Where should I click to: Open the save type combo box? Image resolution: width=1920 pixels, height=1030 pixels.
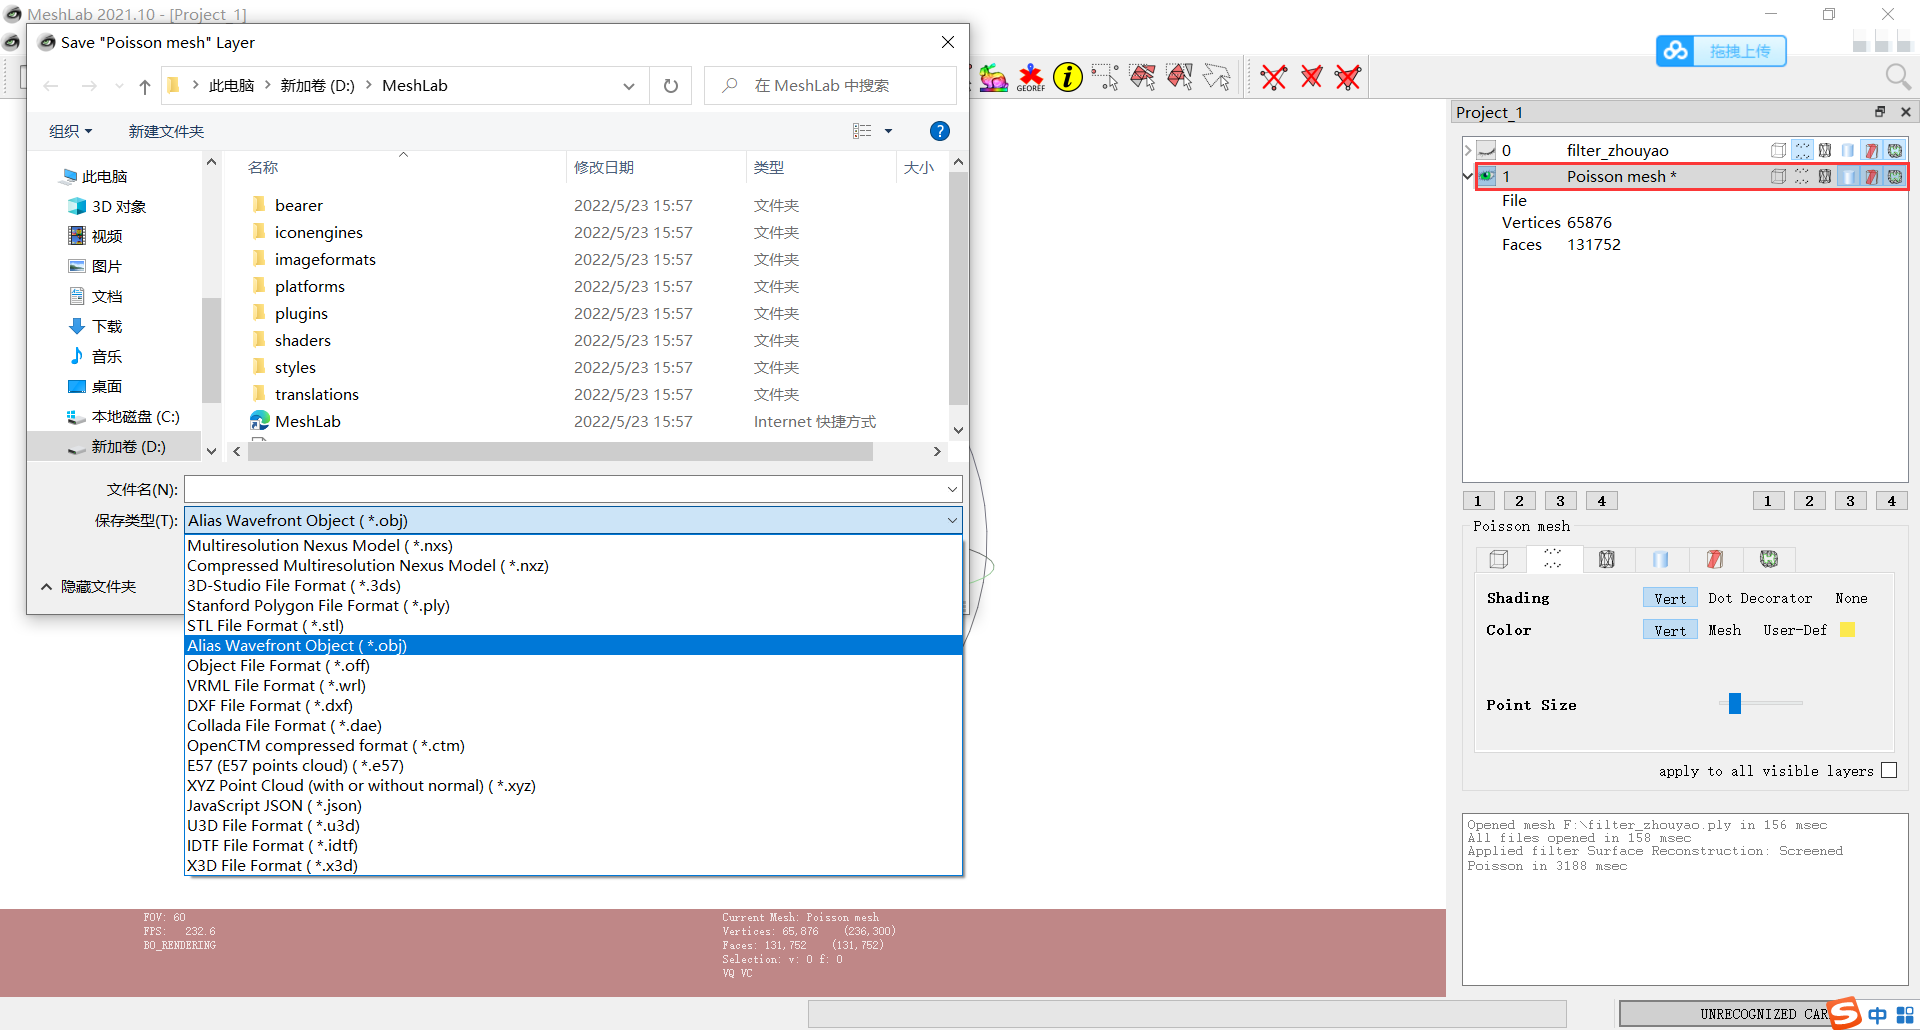click(x=574, y=520)
